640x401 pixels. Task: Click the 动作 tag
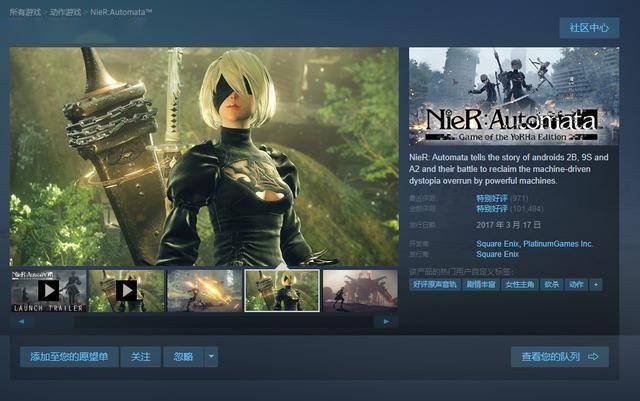point(576,285)
